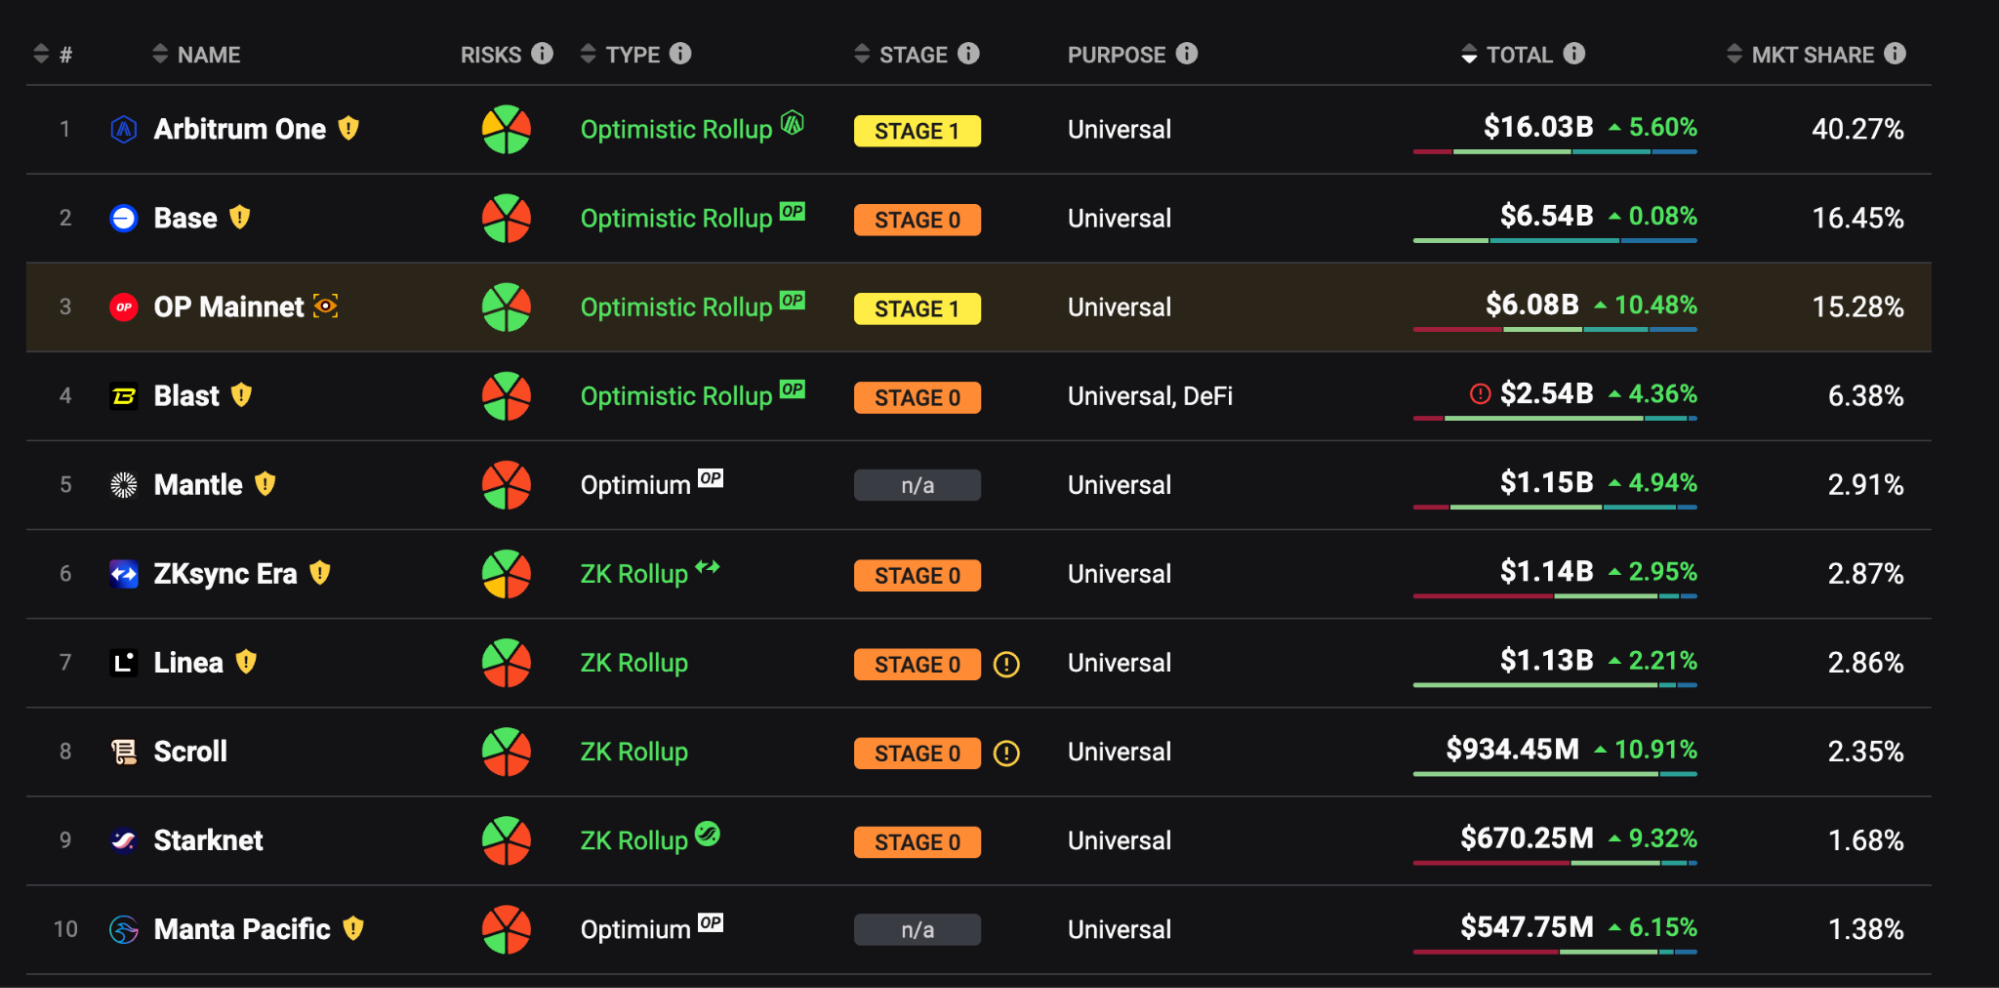1999x988 pixels.
Task: Click the Arbitrum One risk pie chart
Action: tap(506, 129)
